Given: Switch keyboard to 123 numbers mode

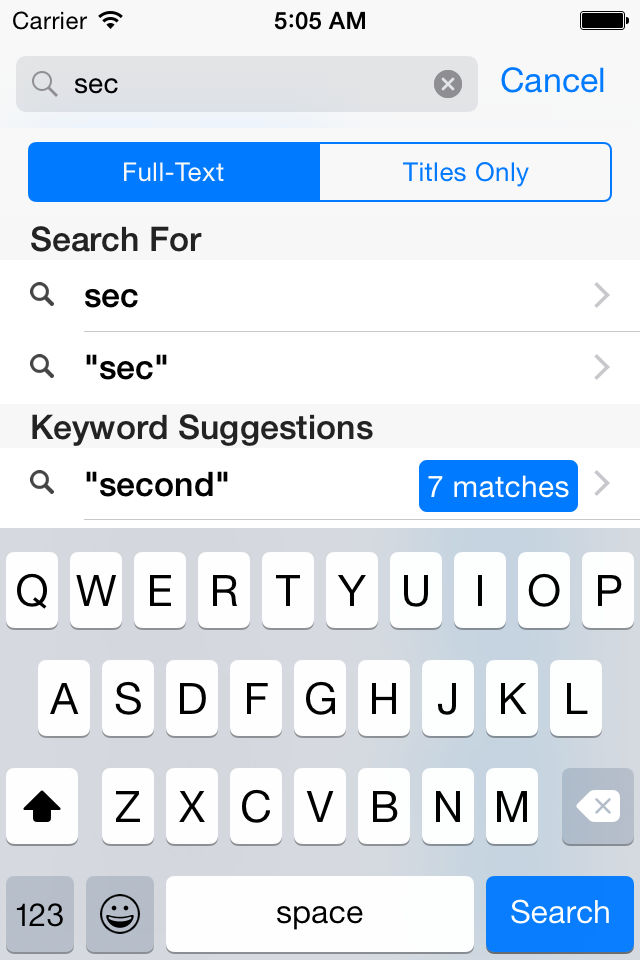Looking at the screenshot, I should [x=40, y=913].
